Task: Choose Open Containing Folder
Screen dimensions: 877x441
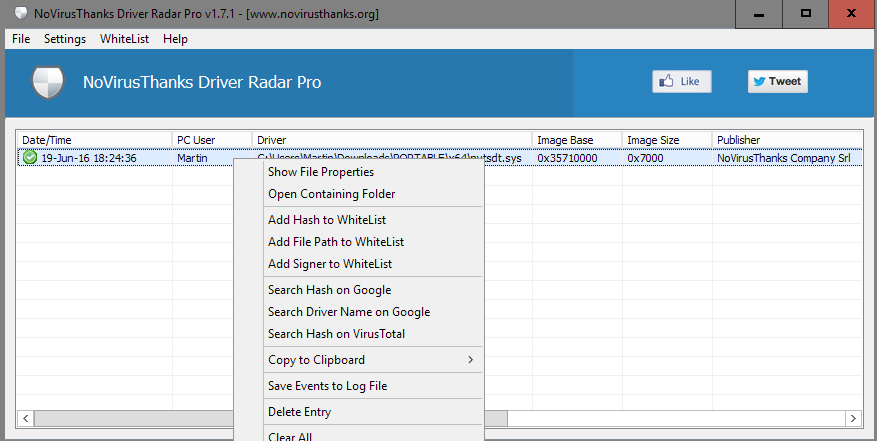Action: [x=359, y=194]
